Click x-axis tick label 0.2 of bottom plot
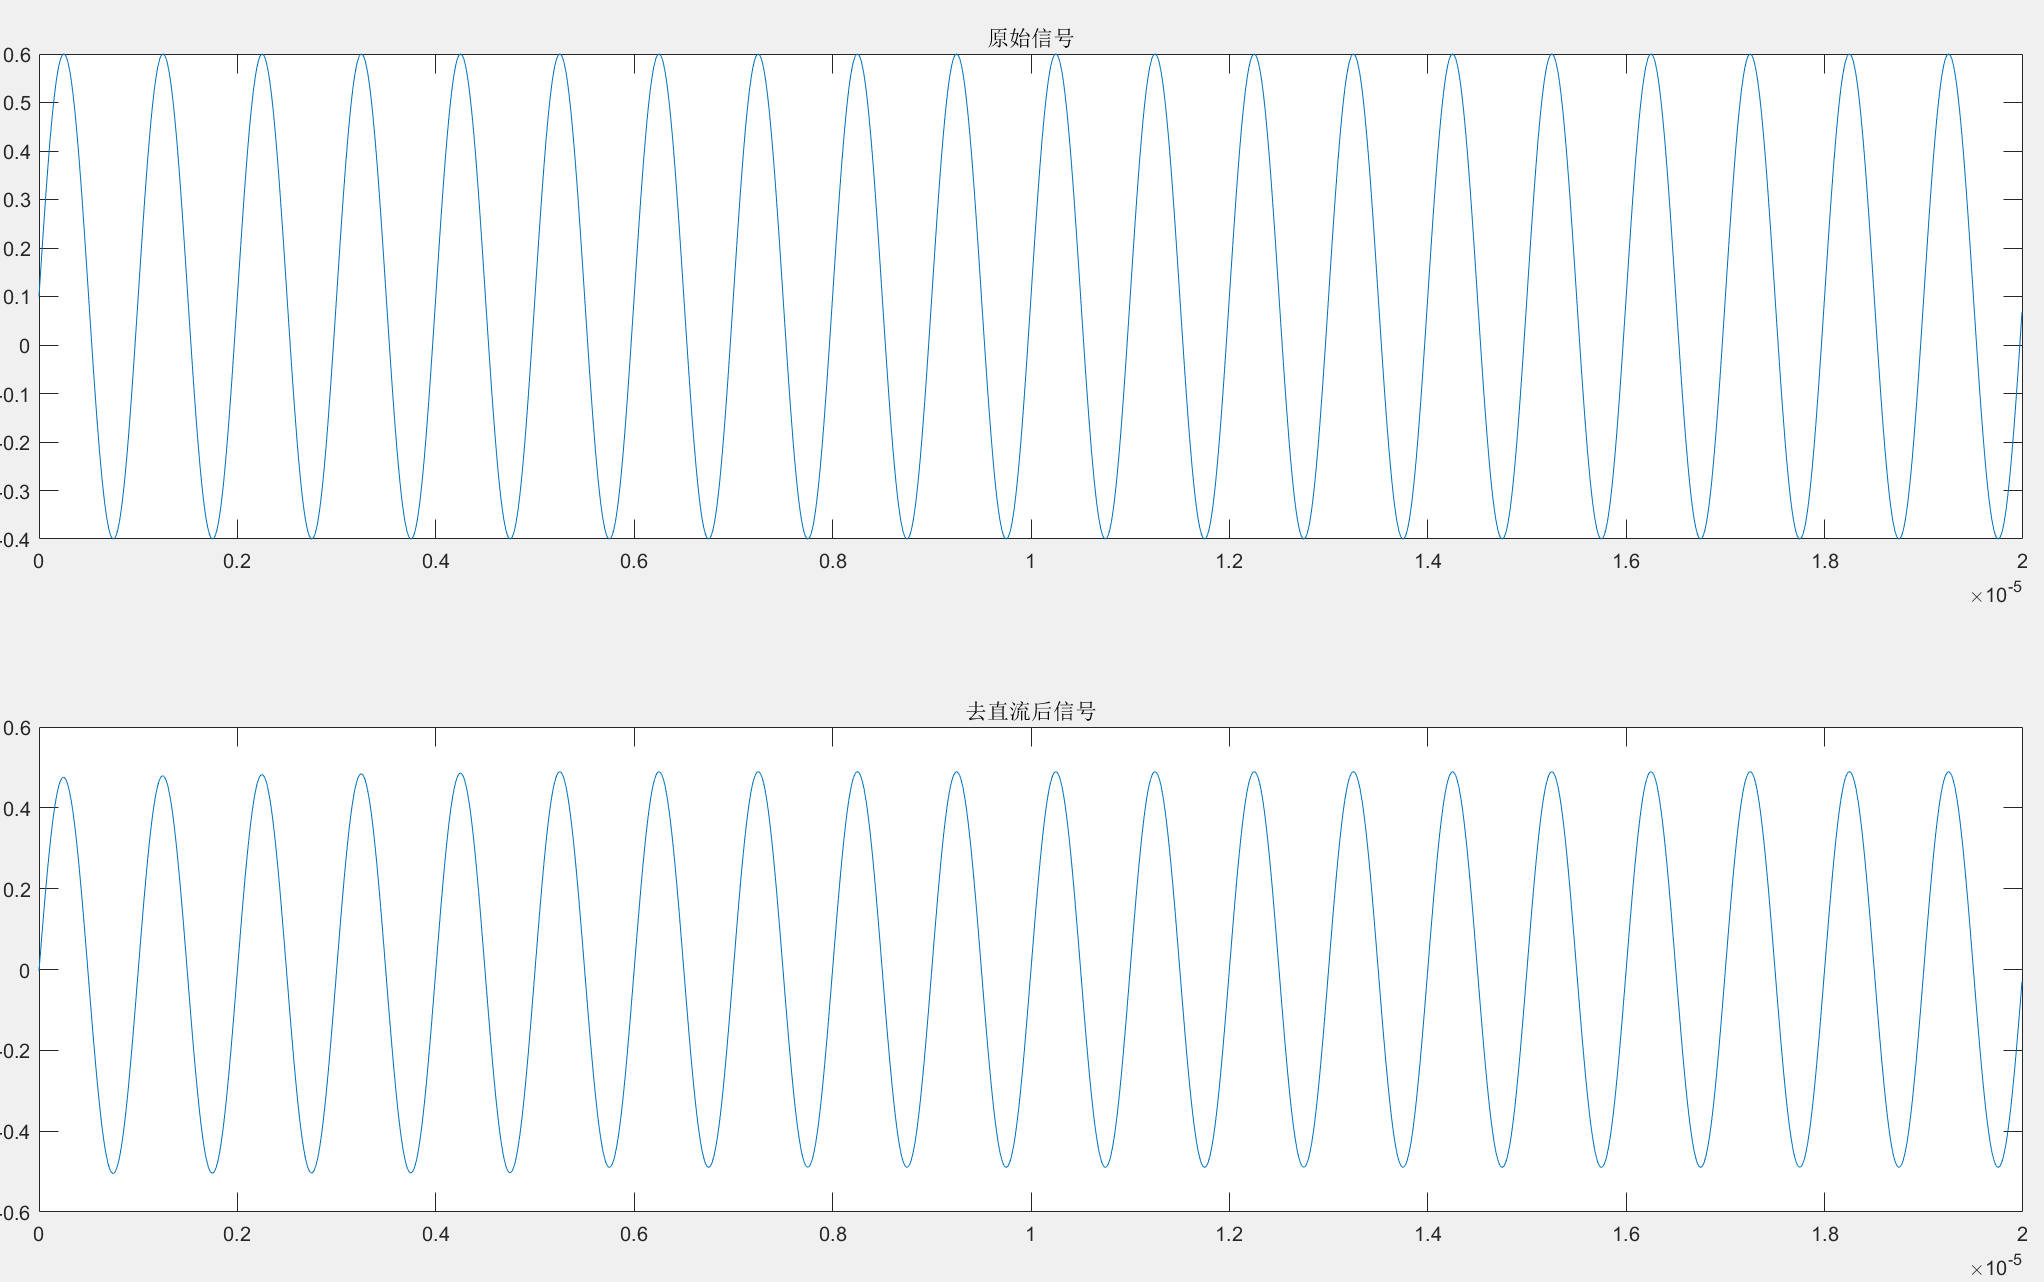 [237, 1234]
